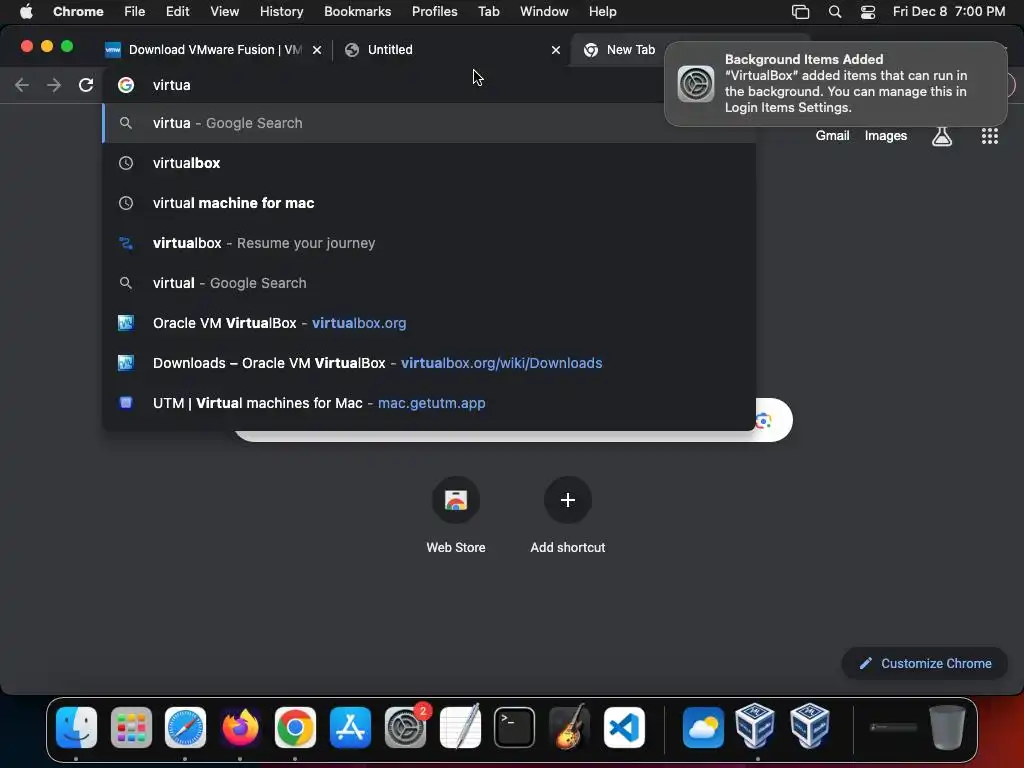Screen dimensions: 1024x768
Task: Choose the "virtualbox" history suggestion
Action: (x=429, y=163)
